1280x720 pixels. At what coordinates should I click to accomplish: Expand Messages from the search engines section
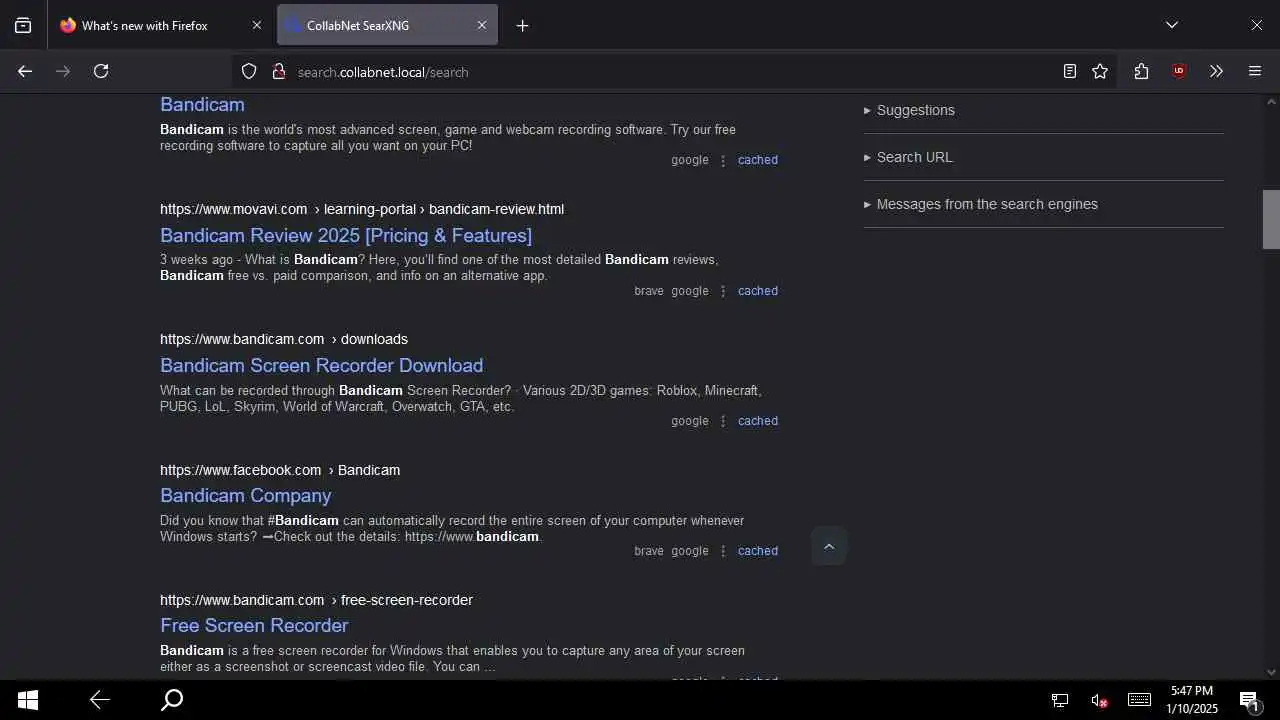981,204
